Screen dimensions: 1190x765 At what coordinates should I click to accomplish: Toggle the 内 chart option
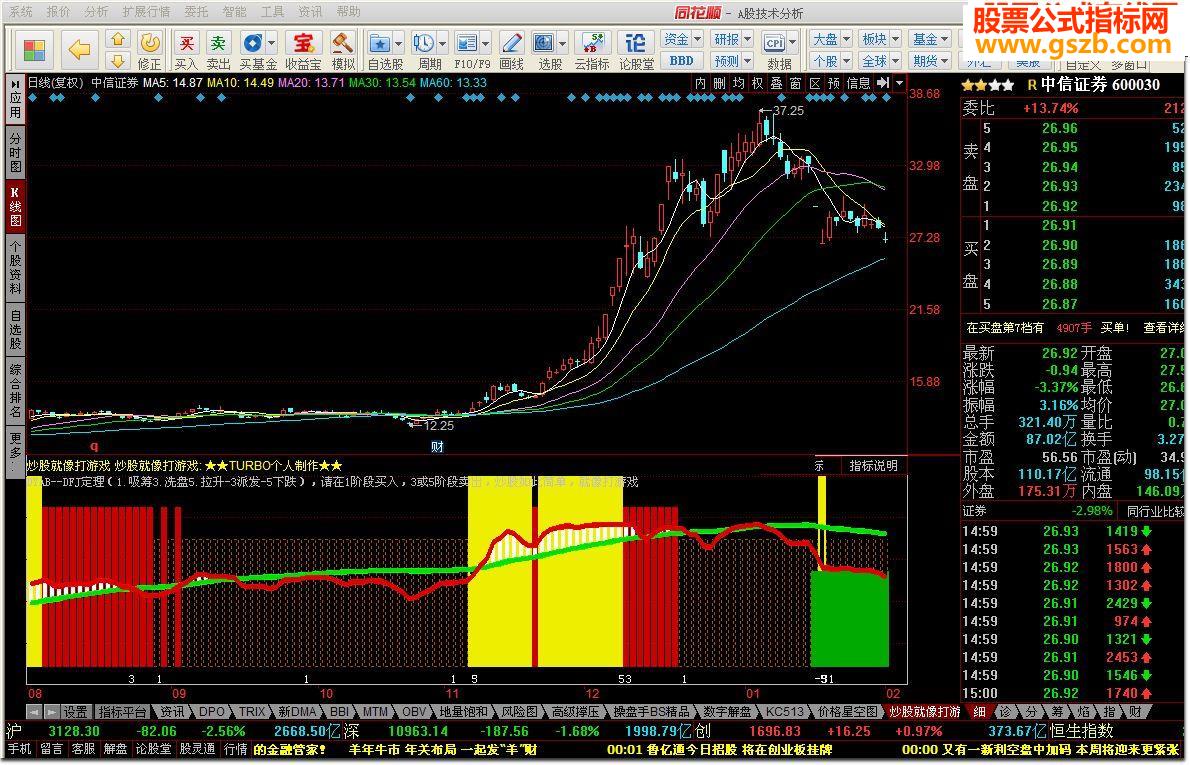pos(700,83)
